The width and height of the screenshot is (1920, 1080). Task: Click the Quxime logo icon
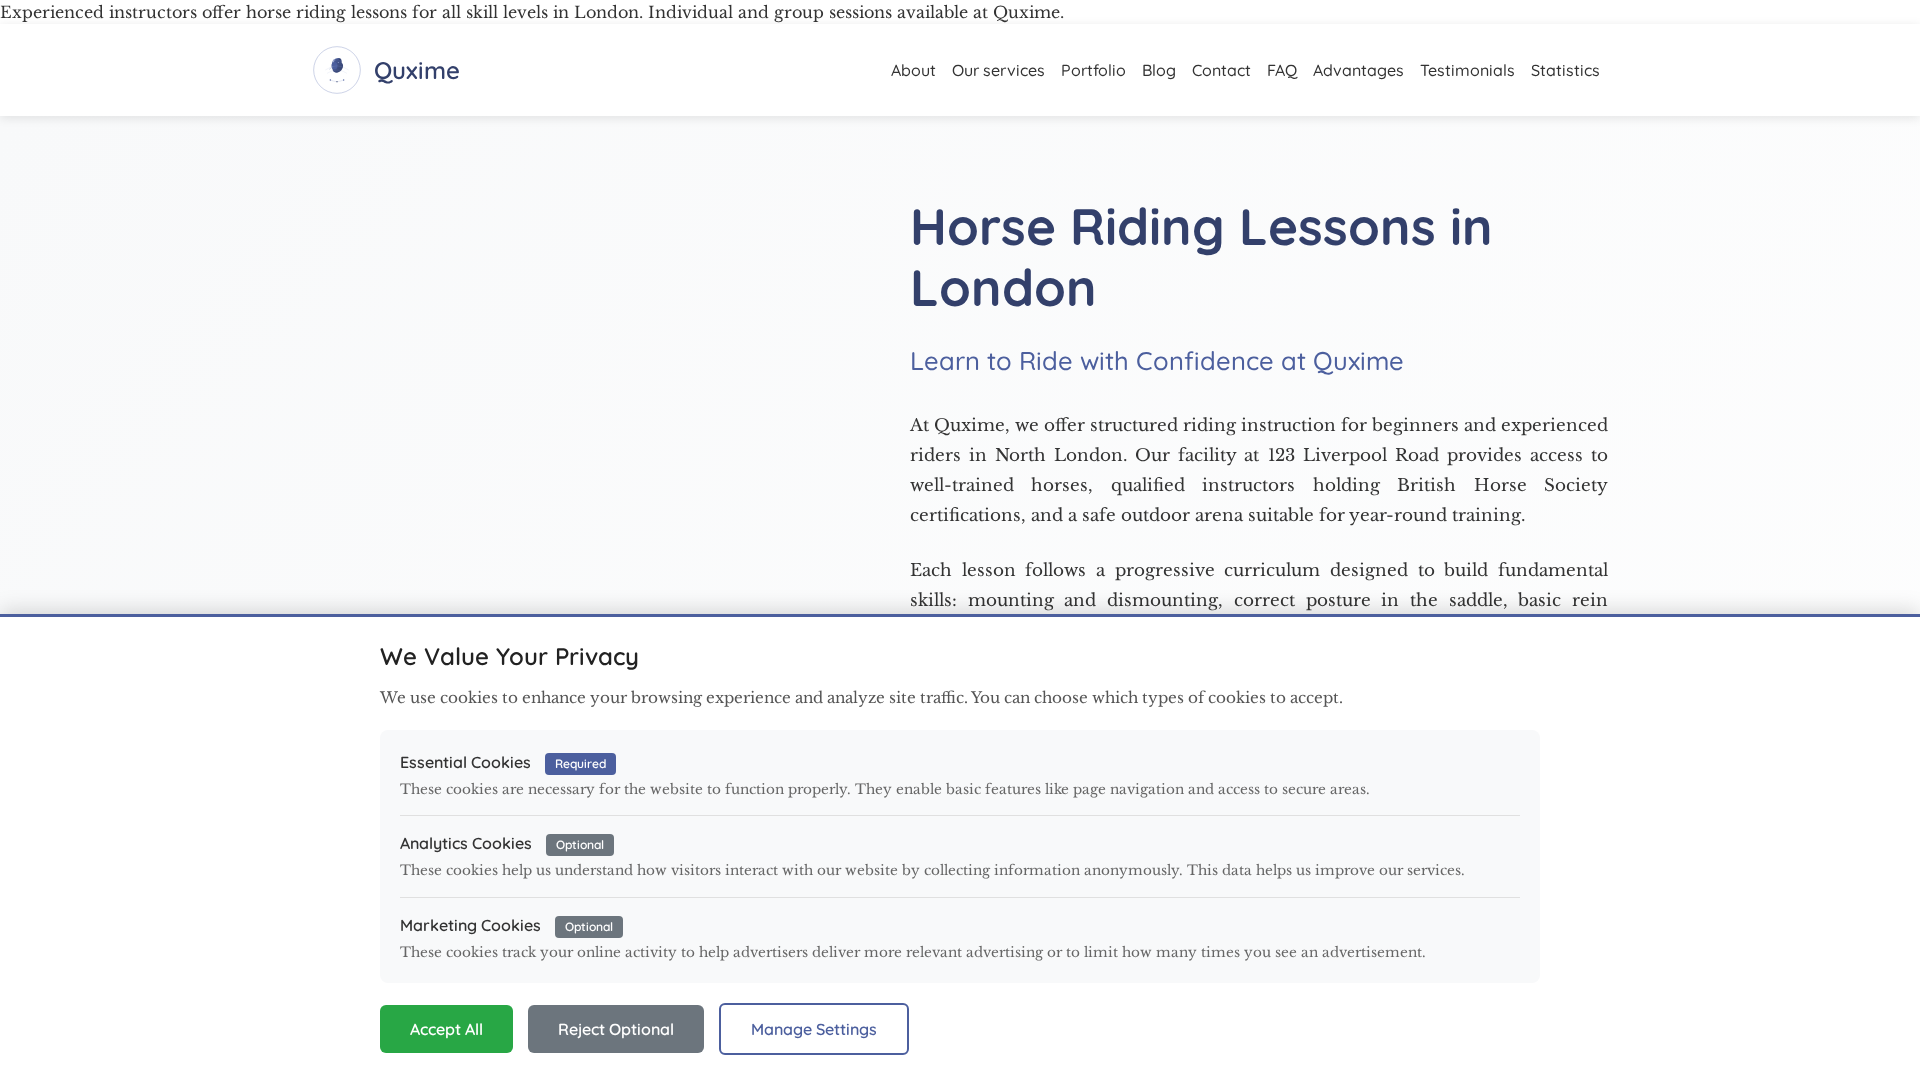click(337, 70)
